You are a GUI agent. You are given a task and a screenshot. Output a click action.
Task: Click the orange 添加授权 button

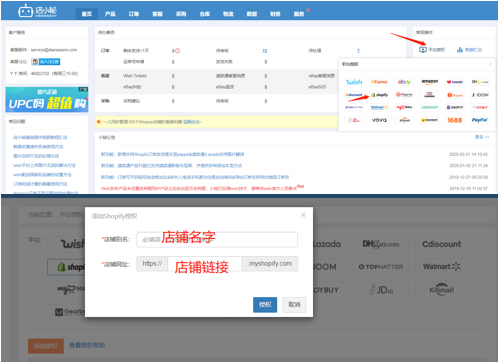[x=46, y=346]
